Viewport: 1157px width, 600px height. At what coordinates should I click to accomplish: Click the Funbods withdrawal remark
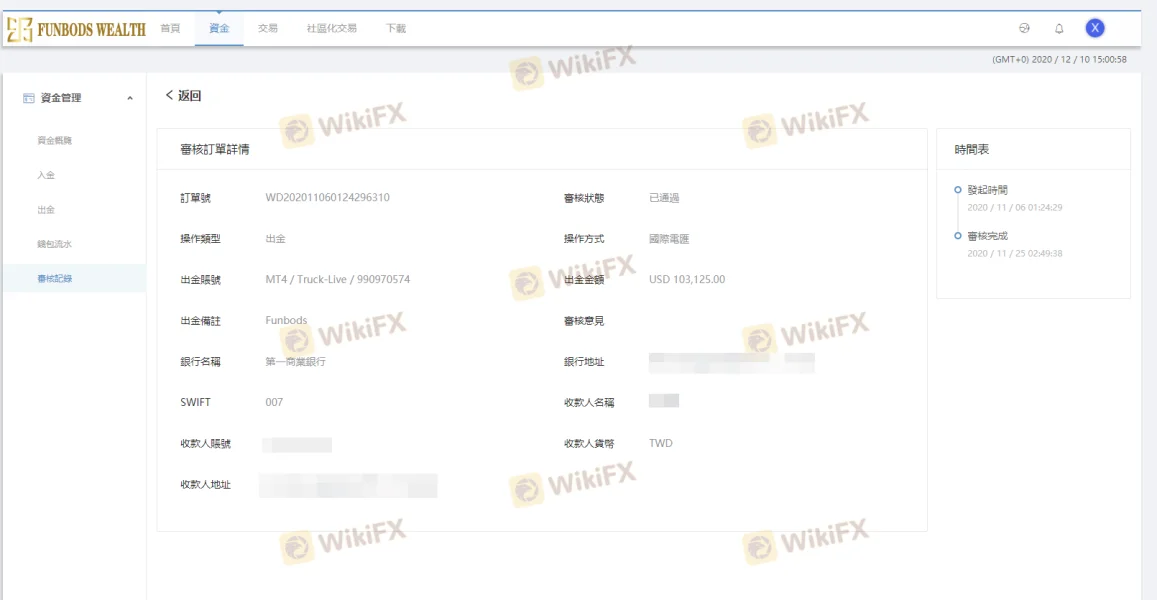coord(286,320)
